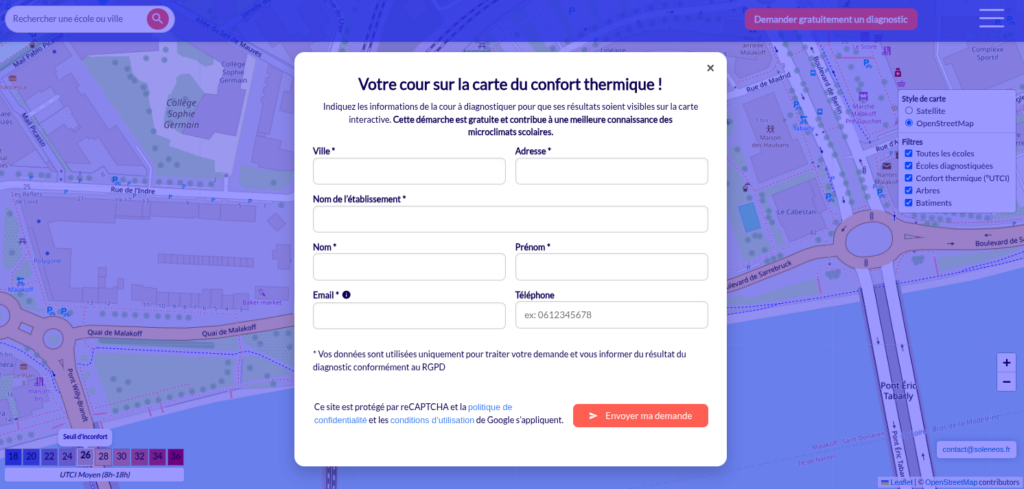Image resolution: width=1024 pixels, height=489 pixels.
Task: Disable the Batiments filter
Action: 908,203
